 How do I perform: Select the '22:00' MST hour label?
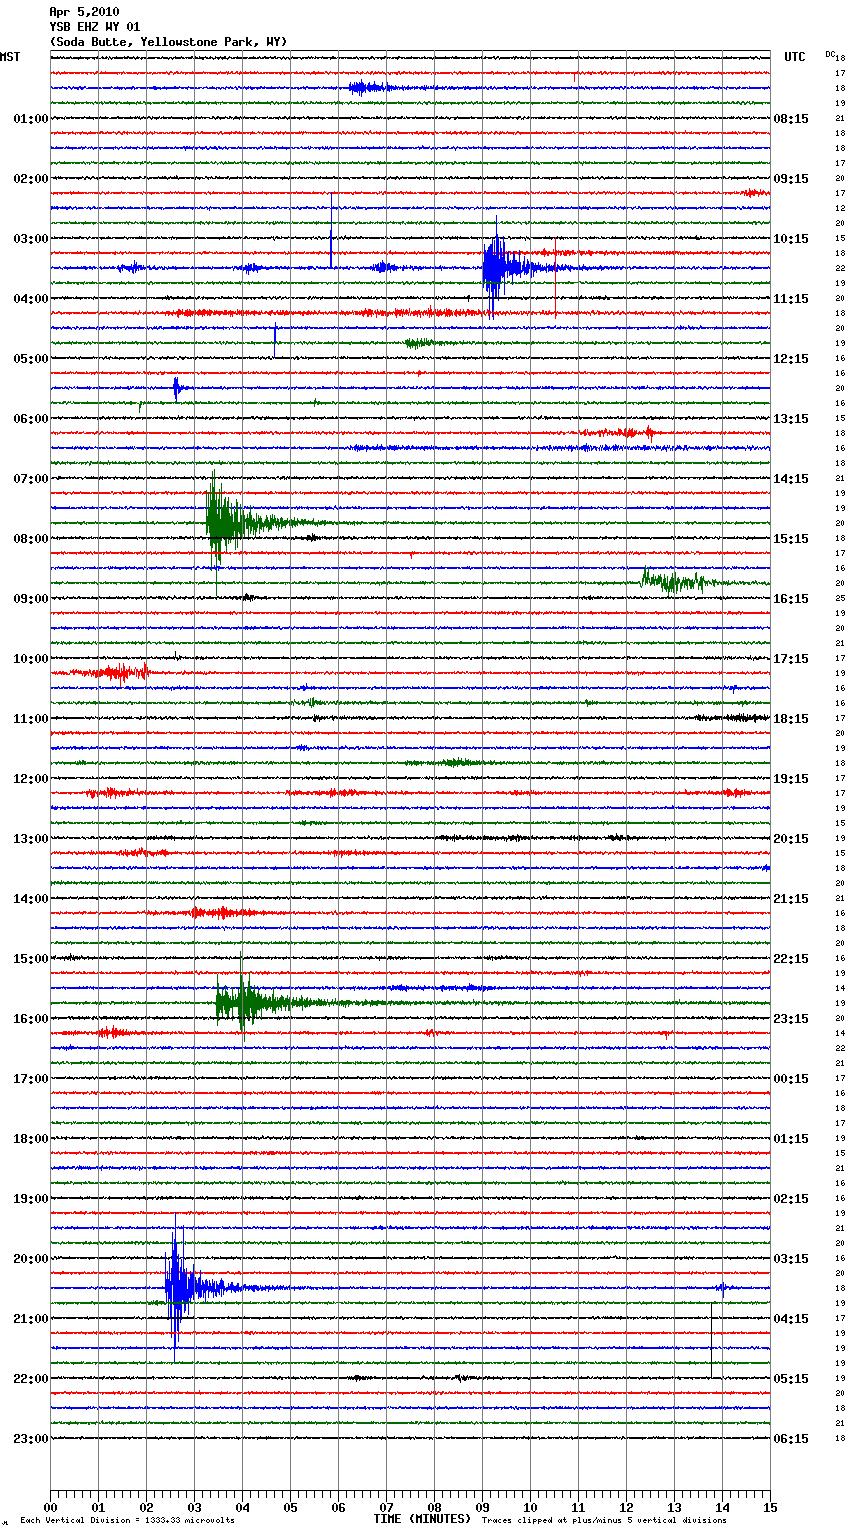click(x=30, y=1379)
